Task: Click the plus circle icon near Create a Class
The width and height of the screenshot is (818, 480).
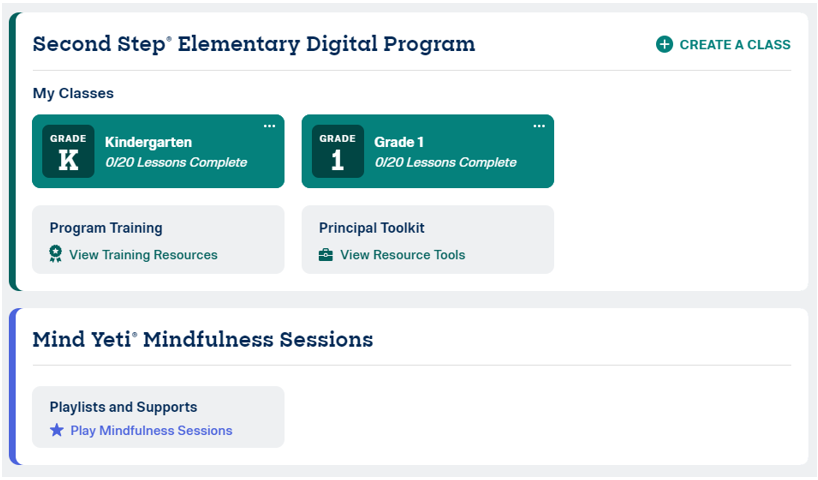Action: coord(664,44)
